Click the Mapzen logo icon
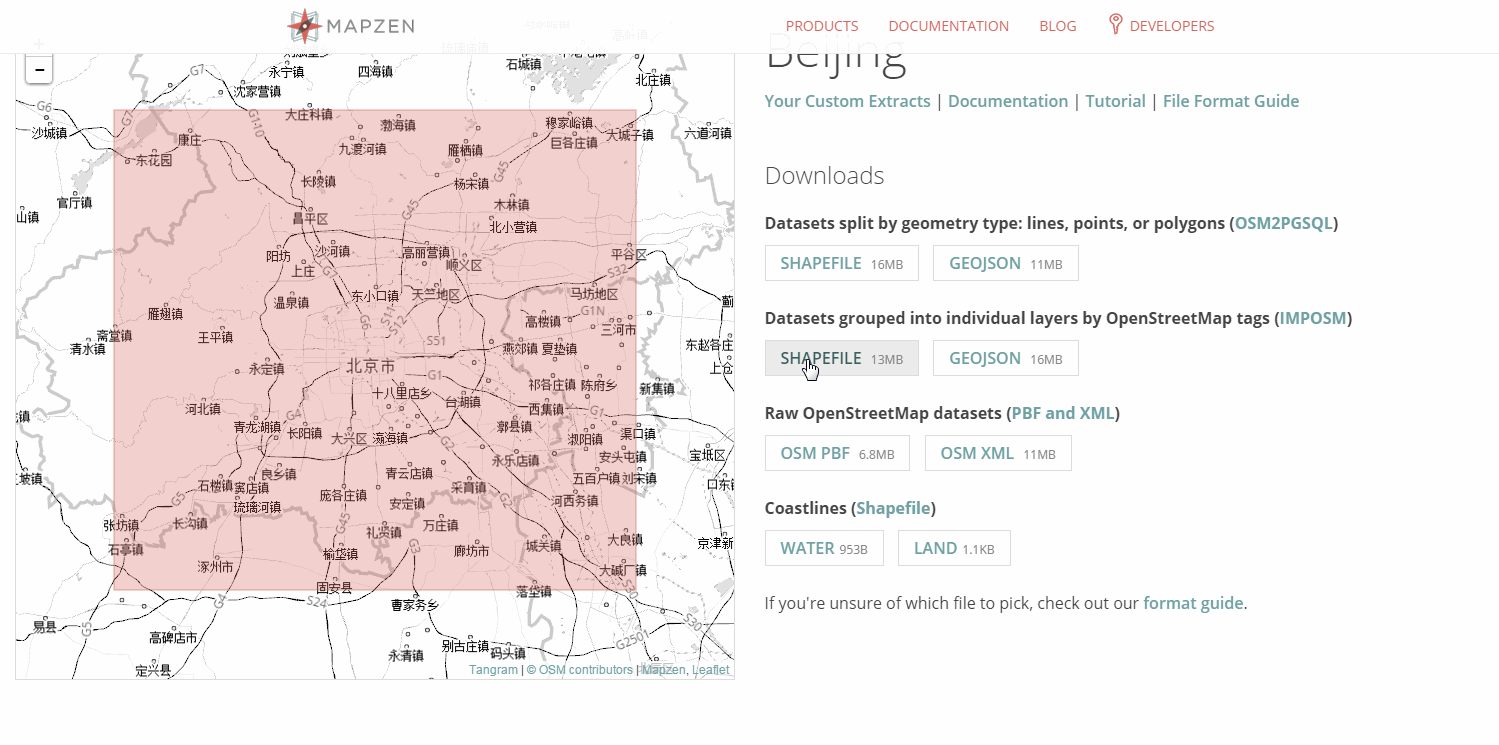 pos(304,26)
